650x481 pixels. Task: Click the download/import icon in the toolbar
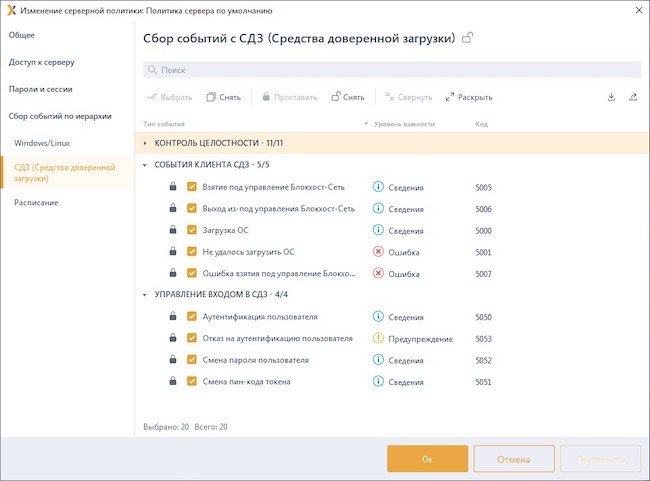[x=611, y=97]
